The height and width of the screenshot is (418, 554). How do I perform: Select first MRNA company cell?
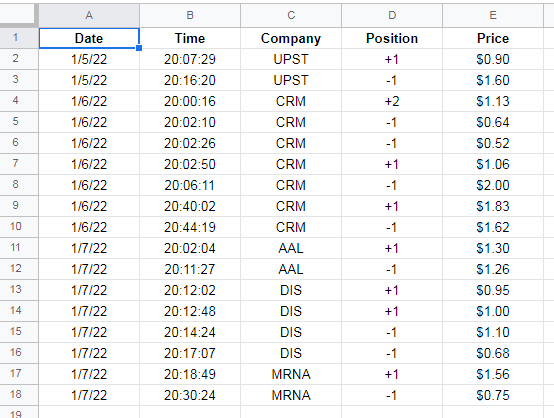click(x=291, y=374)
